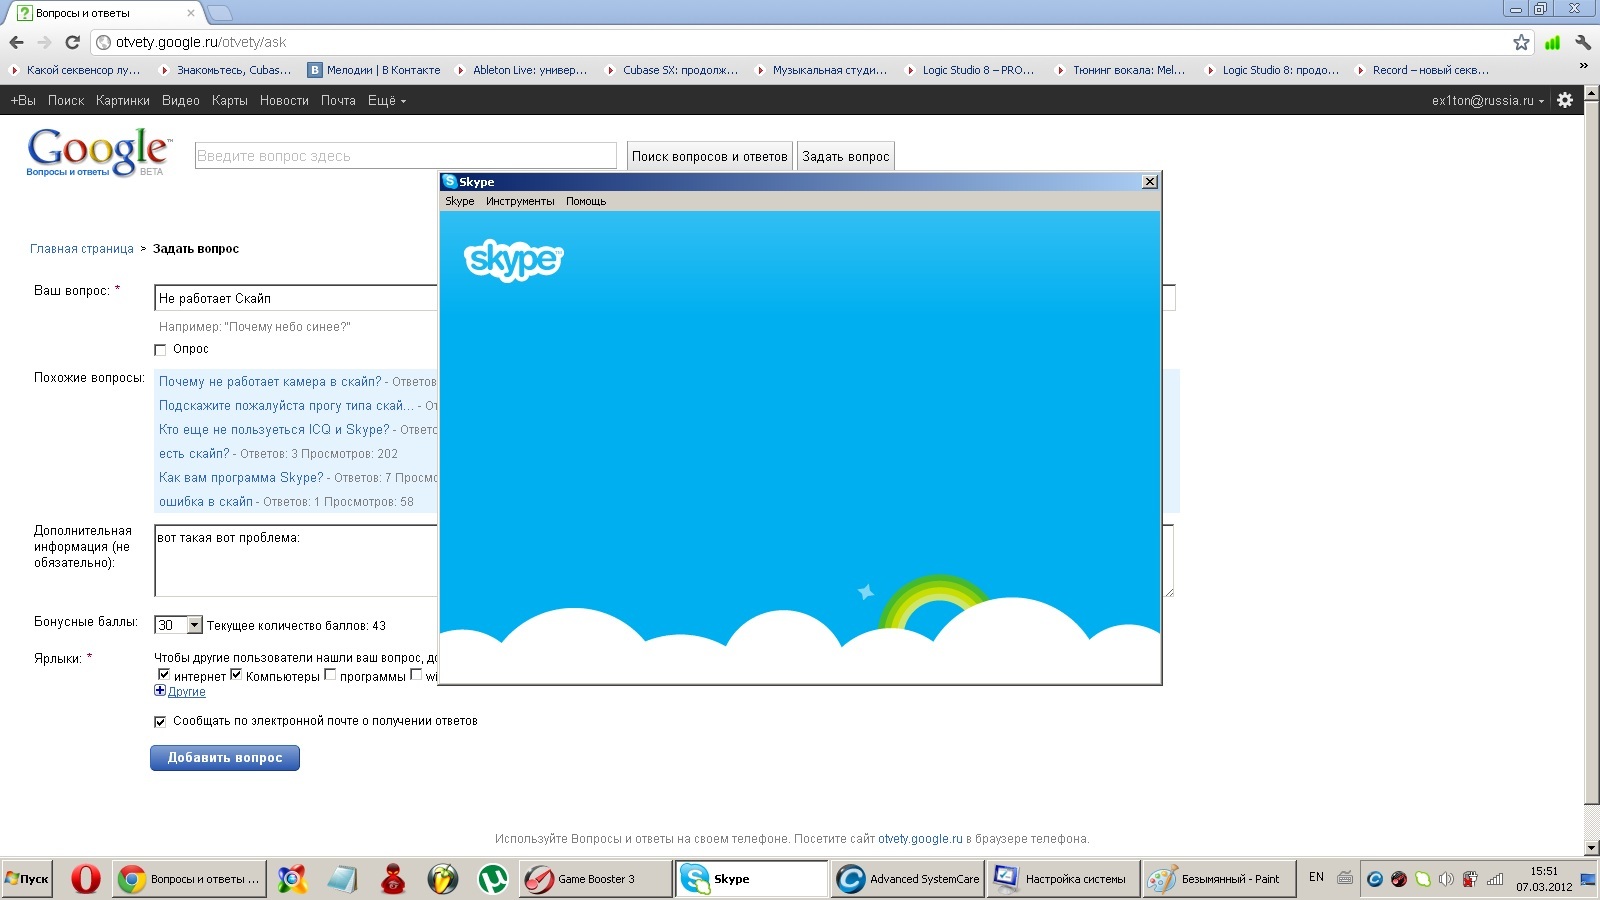1600x900 pixels.
Task: Click the red power plug tray icon
Action: point(1470,879)
